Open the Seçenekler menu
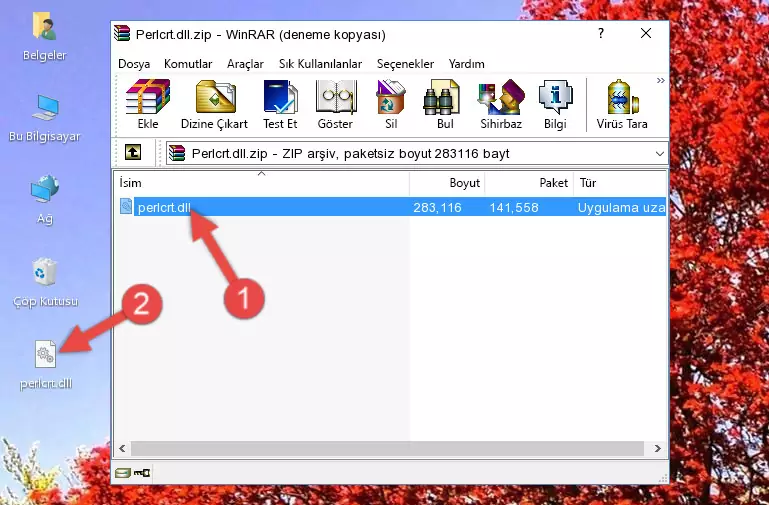The image size is (769, 505). (405, 64)
